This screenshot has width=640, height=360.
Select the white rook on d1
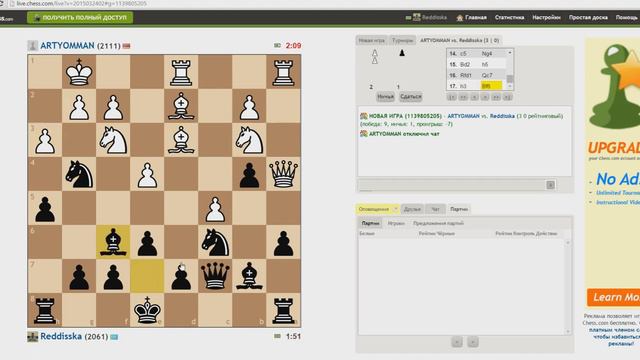coord(181,72)
